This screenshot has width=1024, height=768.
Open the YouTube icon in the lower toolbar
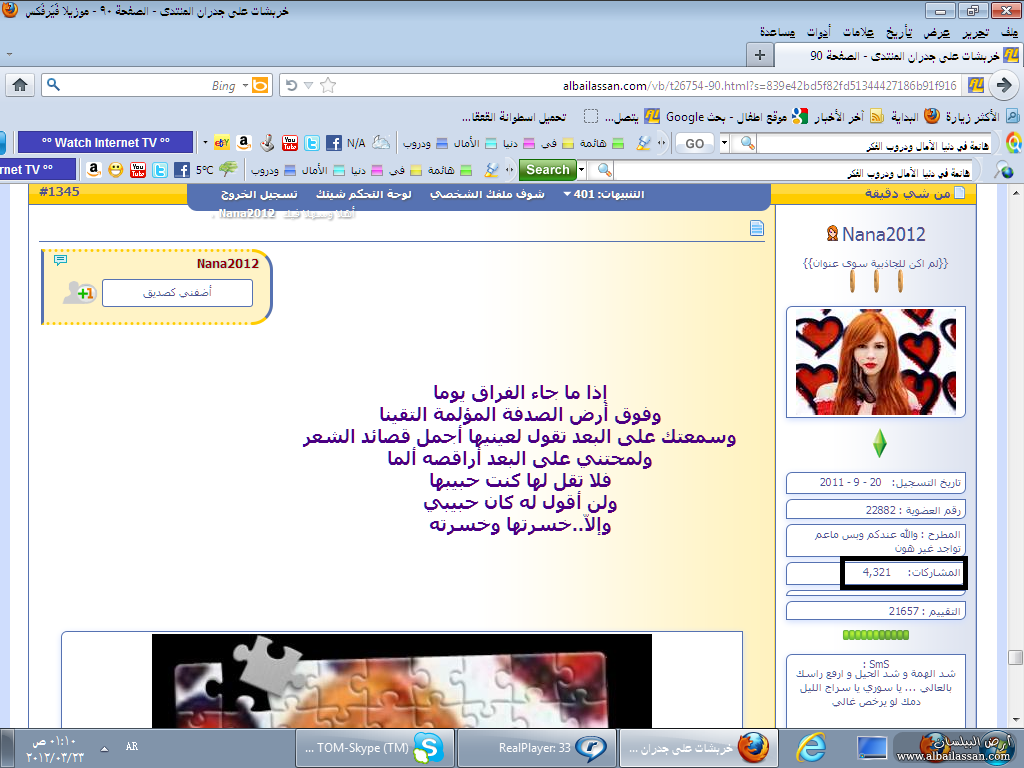tap(138, 170)
